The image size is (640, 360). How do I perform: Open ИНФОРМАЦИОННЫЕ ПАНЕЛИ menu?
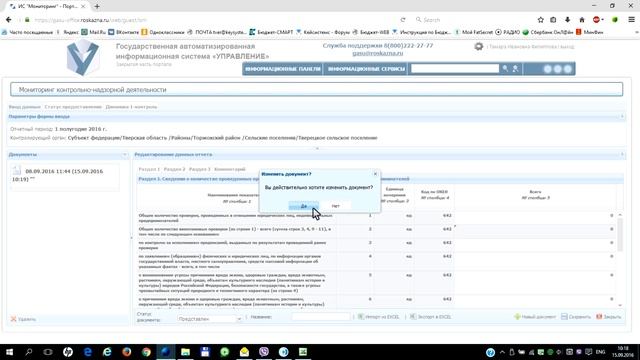click(282, 69)
